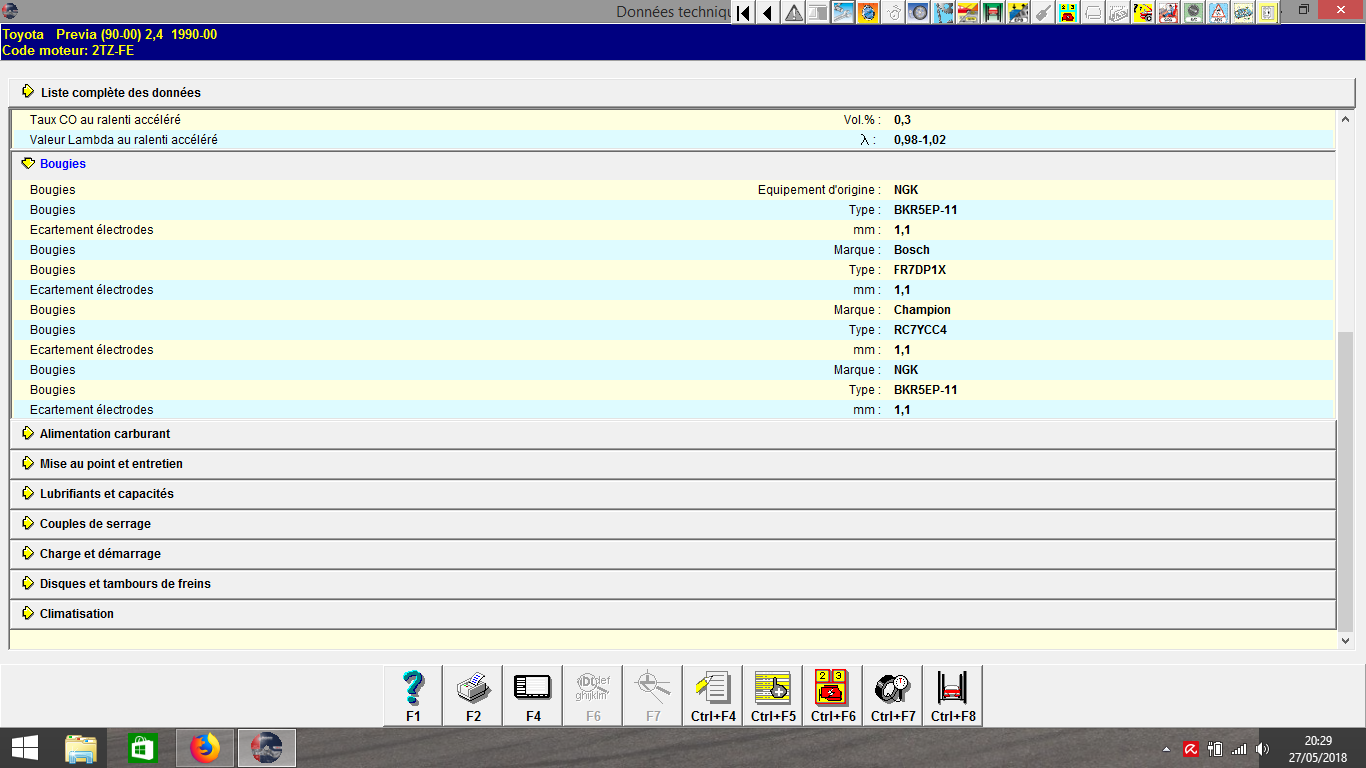Expand the Climatisation section
The height and width of the screenshot is (768, 1366).
(x=672, y=614)
